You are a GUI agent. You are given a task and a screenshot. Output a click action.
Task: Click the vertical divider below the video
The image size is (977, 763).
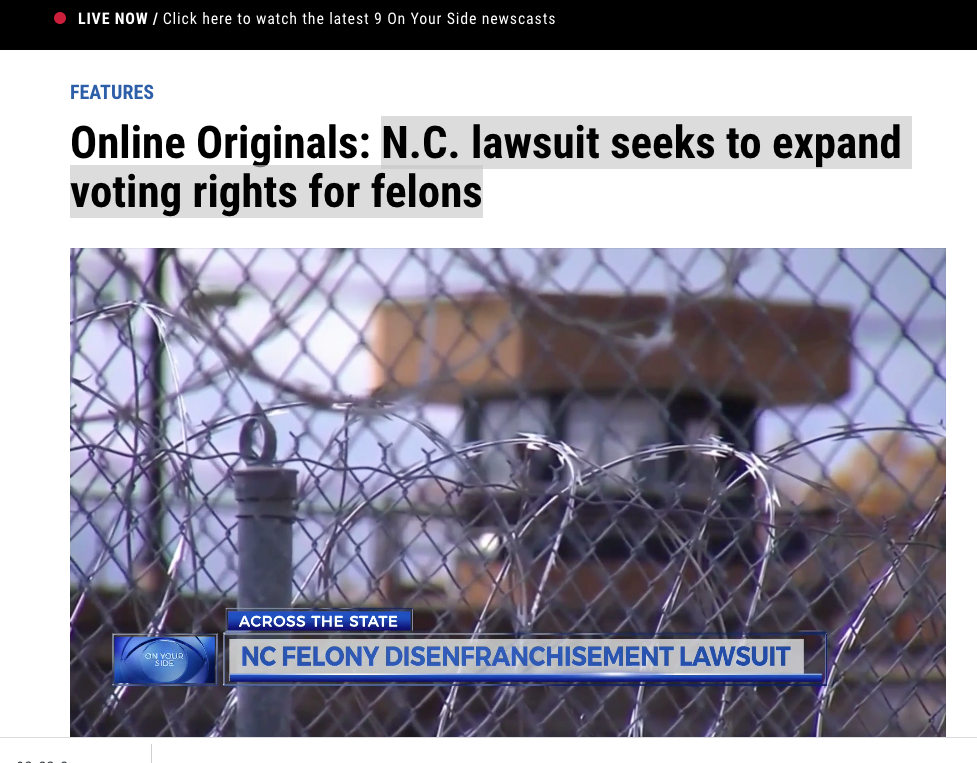tap(151, 752)
